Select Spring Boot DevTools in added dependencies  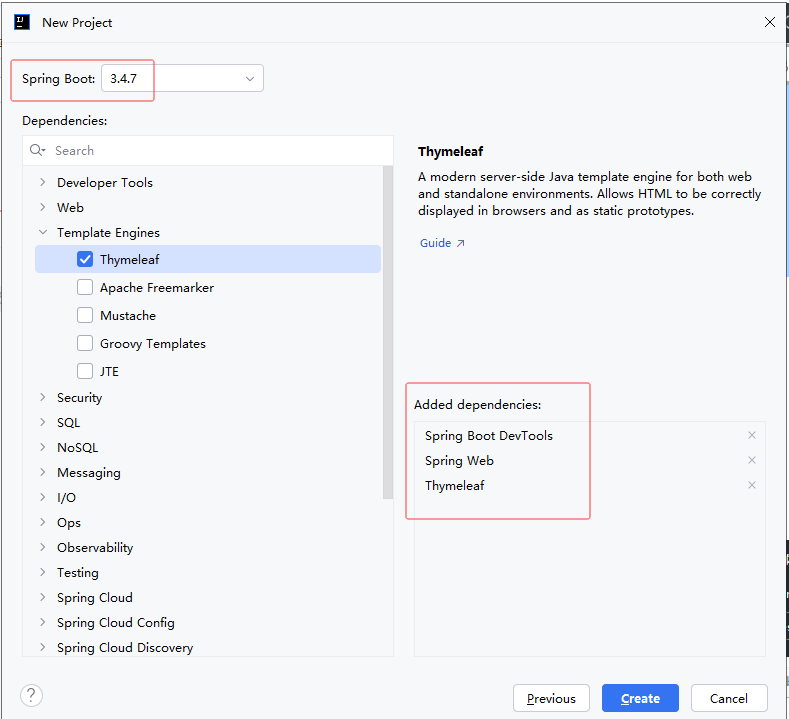[x=489, y=435]
